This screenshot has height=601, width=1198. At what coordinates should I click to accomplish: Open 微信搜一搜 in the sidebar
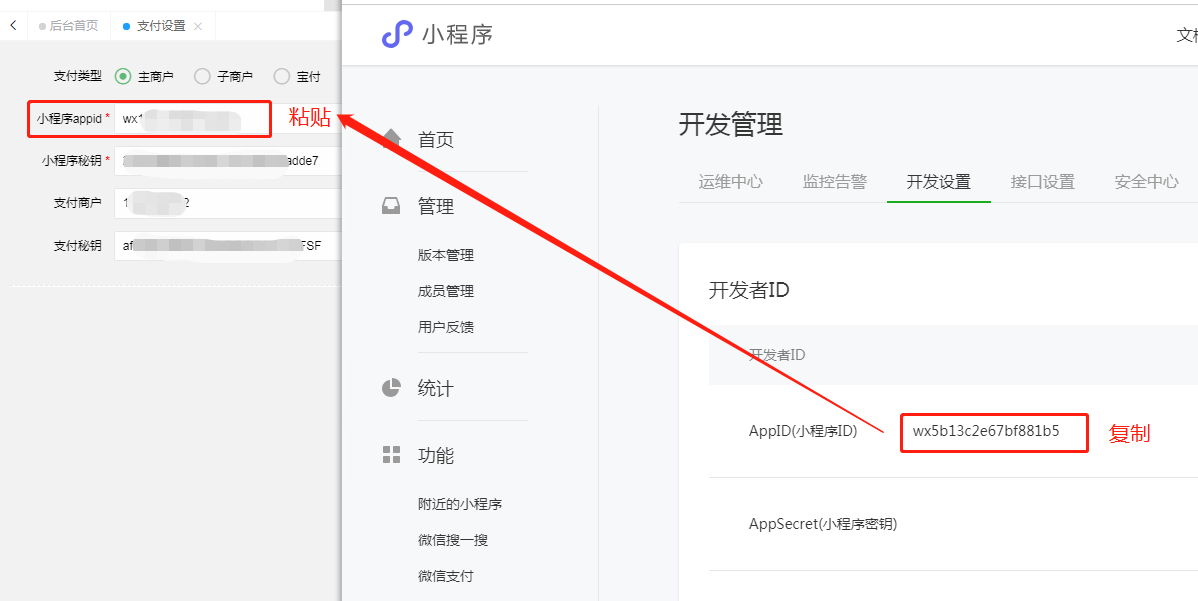tap(453, 540)
